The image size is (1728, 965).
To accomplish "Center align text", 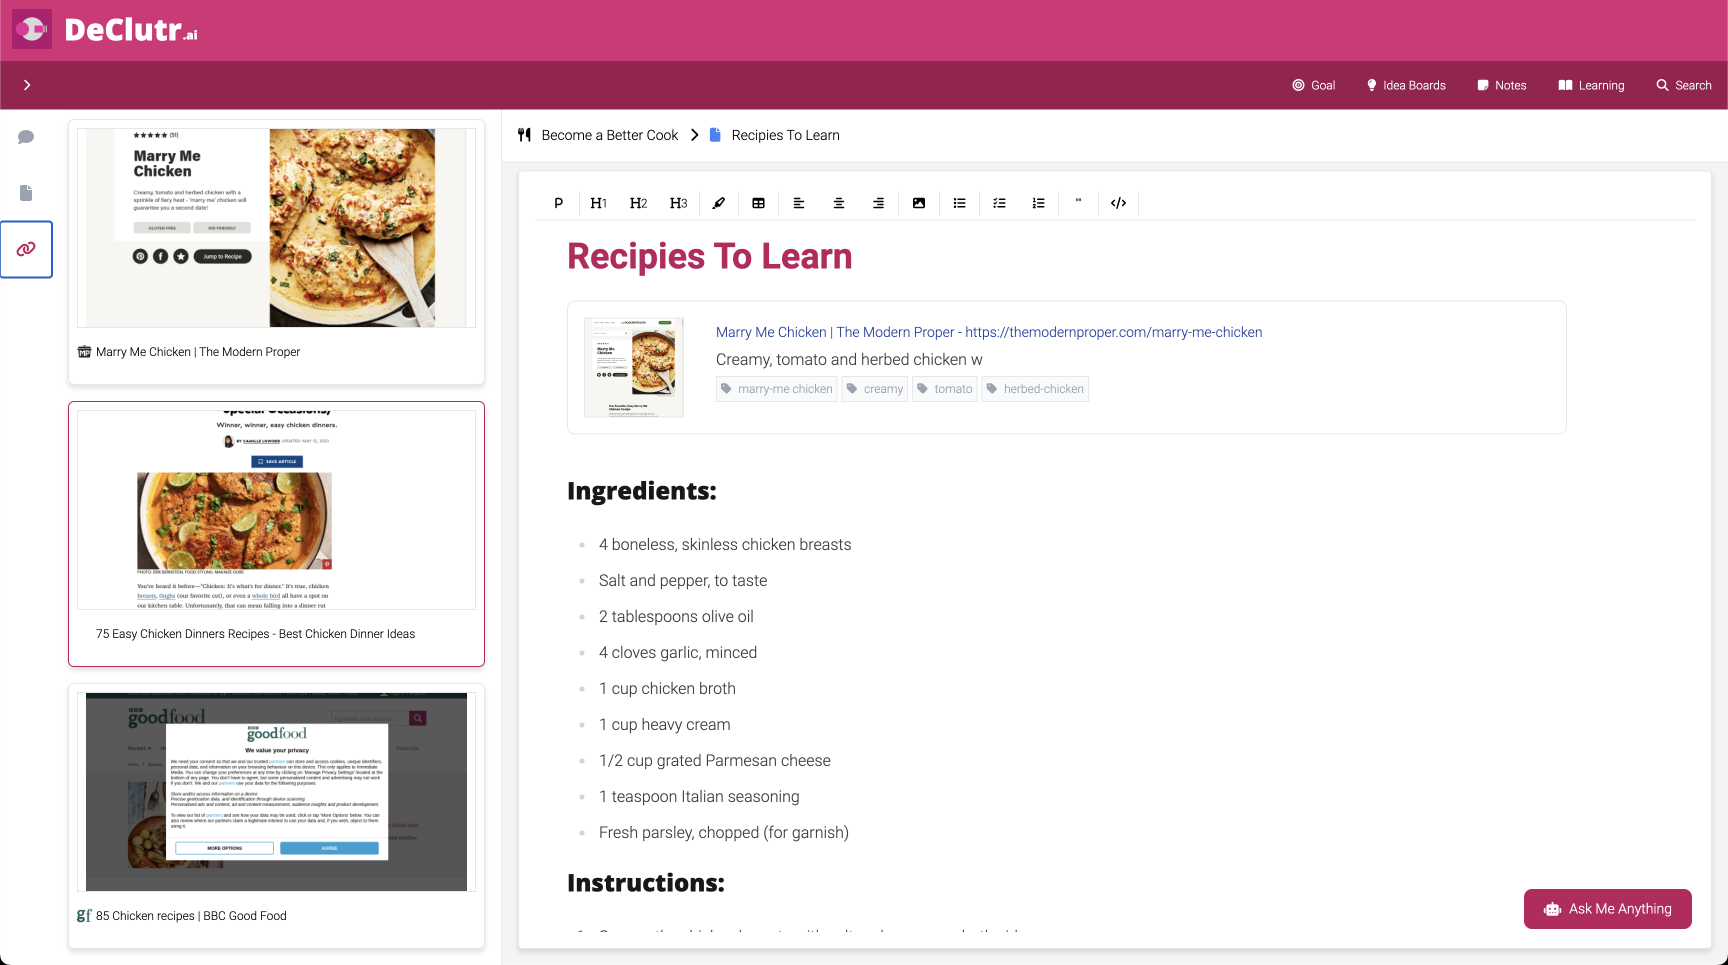I will [838, 203].
